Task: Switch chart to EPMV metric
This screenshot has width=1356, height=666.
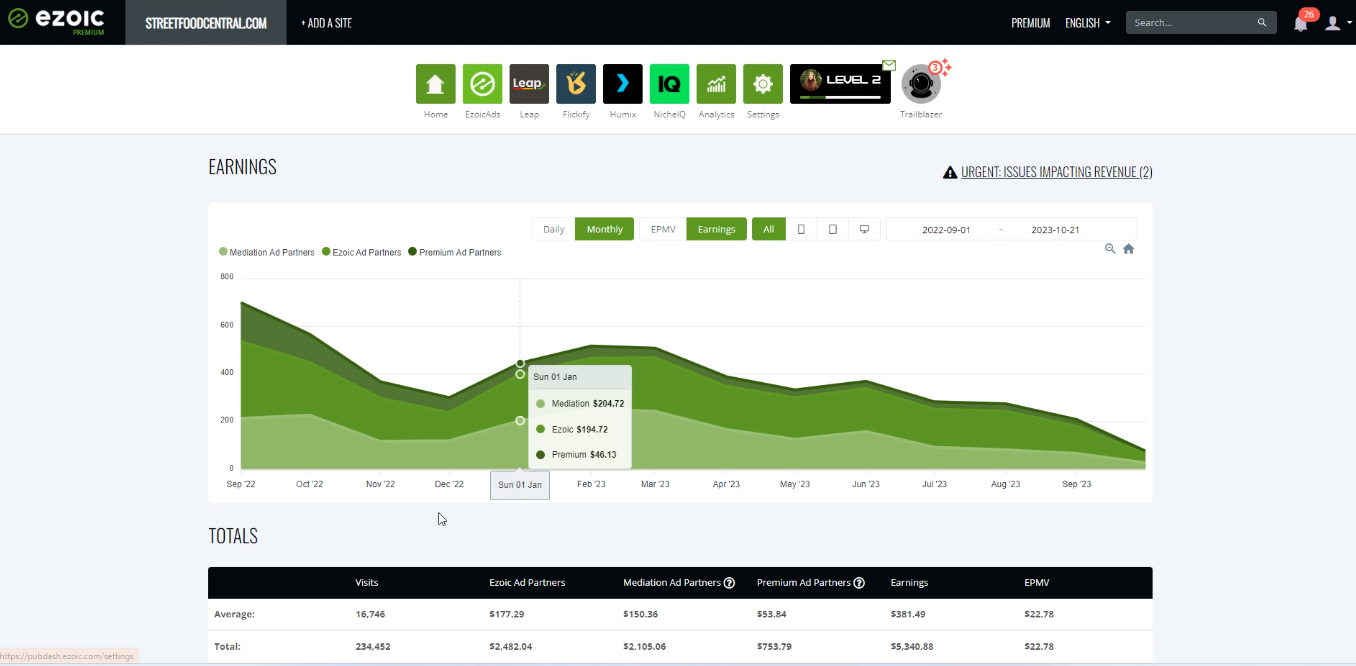Action: coord(663,229)
